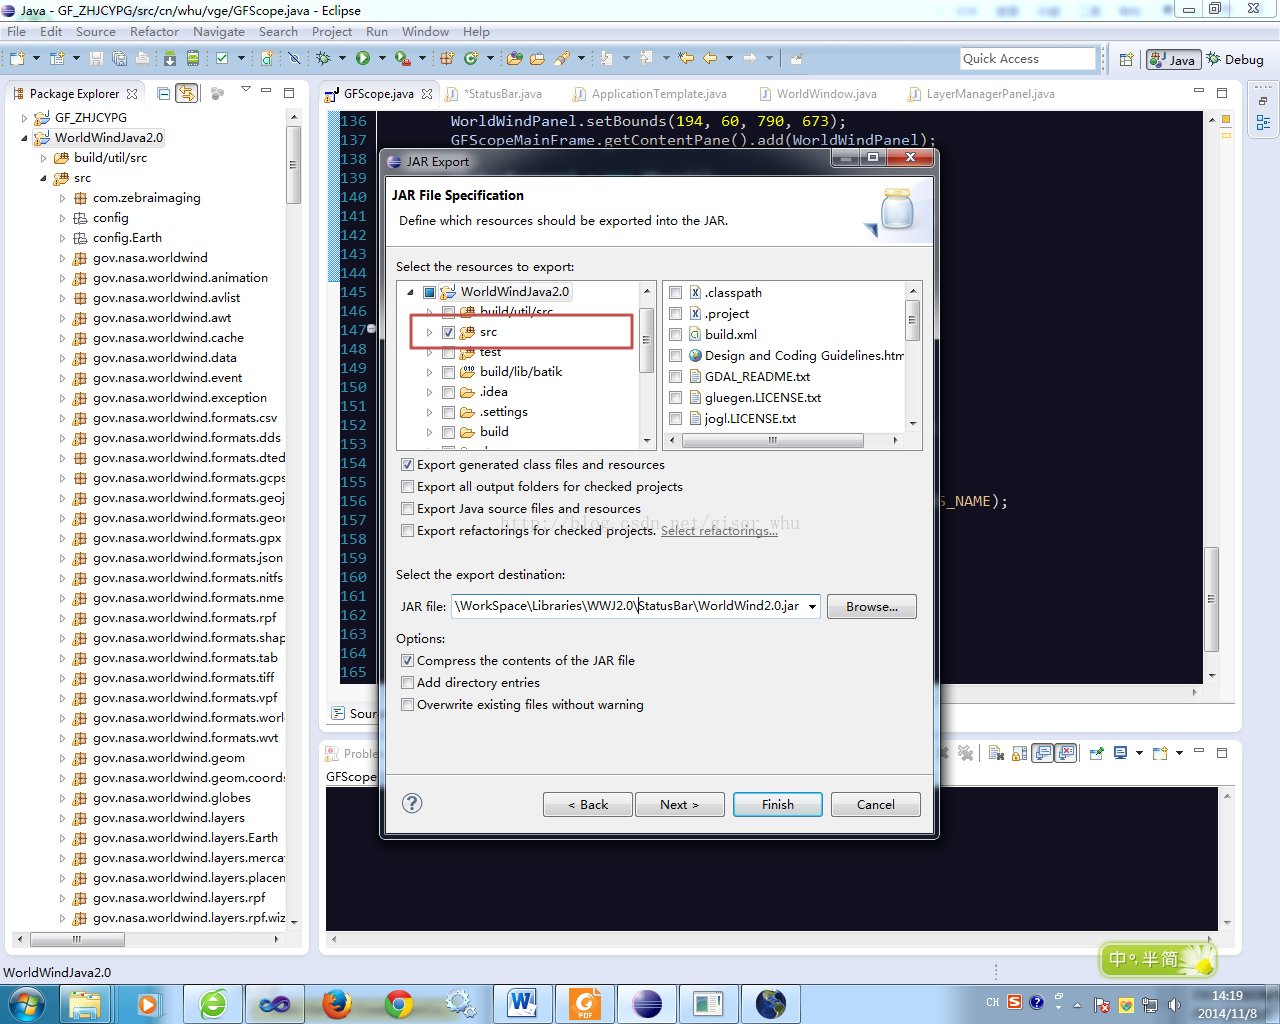Click the New file toolbar icon
1280x1024 pixels.
pos(17,59)
